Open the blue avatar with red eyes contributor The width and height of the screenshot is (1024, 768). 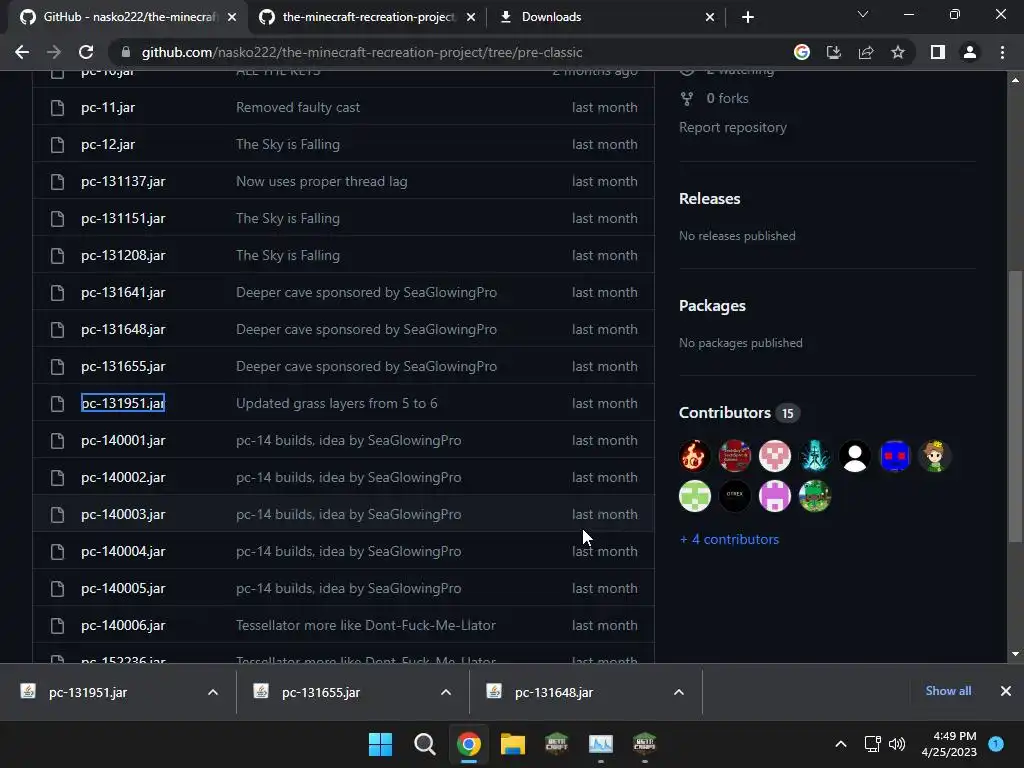(x=895, y=456)
